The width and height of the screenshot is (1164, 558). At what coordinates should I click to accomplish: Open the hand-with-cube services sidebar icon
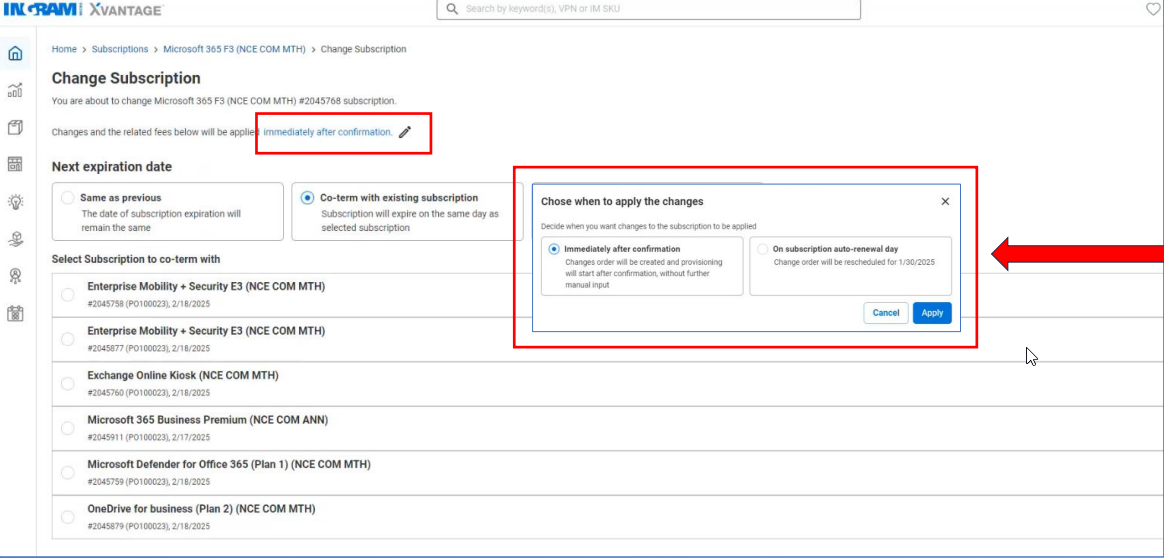point(15,239)
